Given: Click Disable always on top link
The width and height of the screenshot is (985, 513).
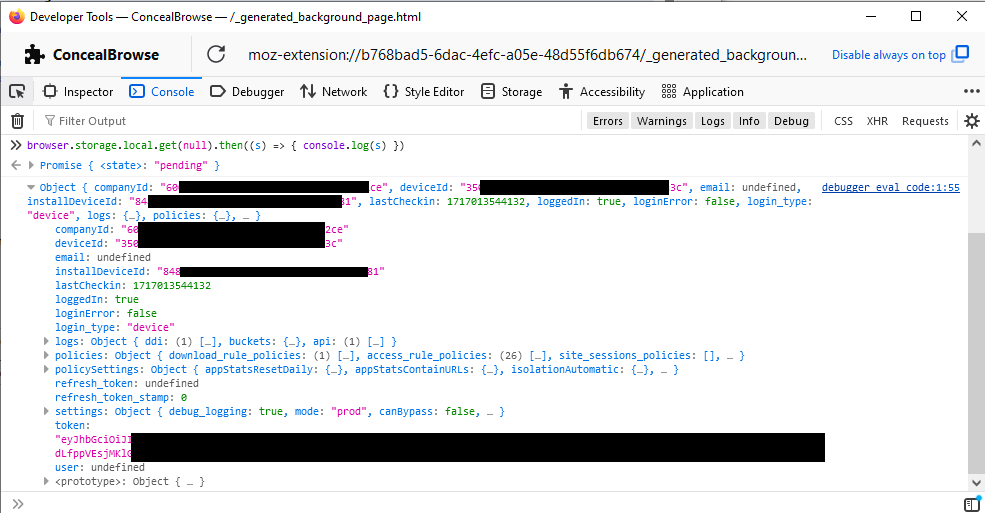Looking at the screenshot, I should 888,55.
